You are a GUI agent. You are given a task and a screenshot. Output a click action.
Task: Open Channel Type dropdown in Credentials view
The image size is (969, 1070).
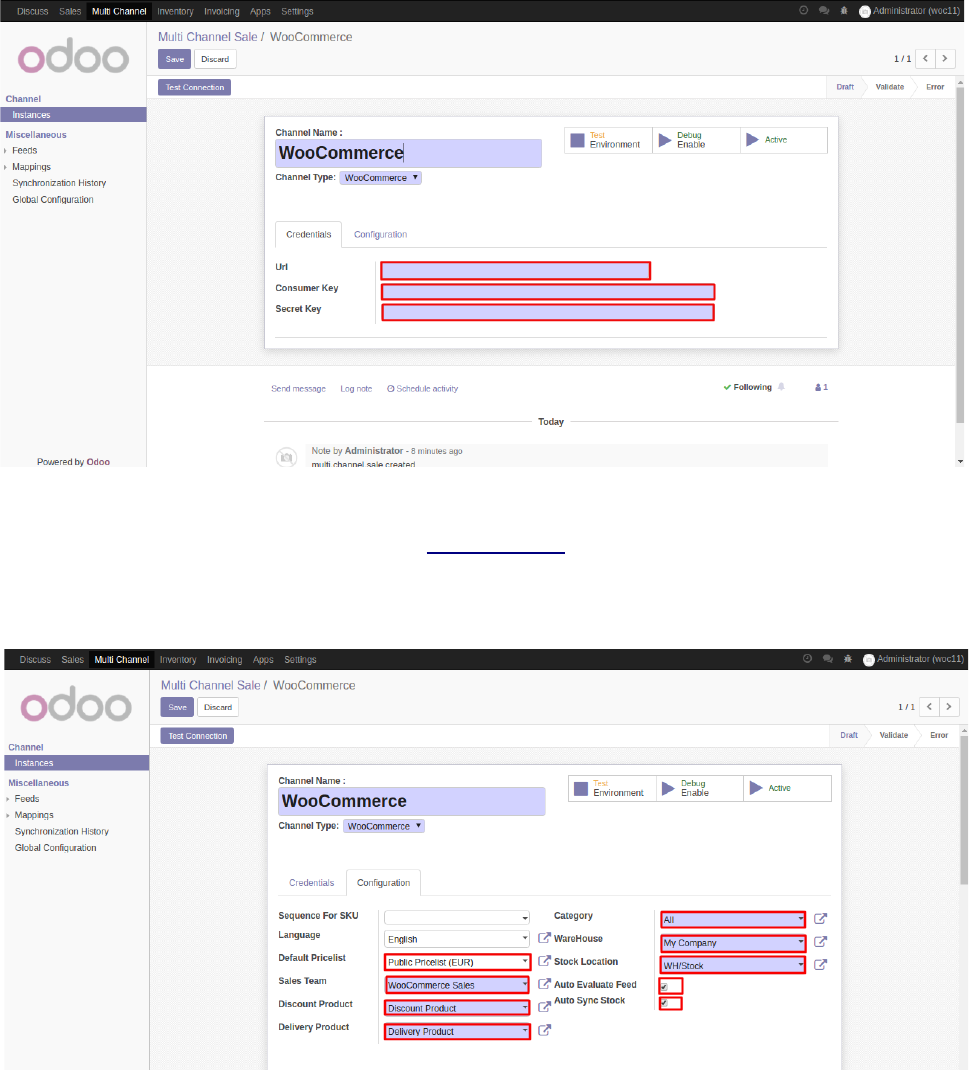(x=381, y=177)
